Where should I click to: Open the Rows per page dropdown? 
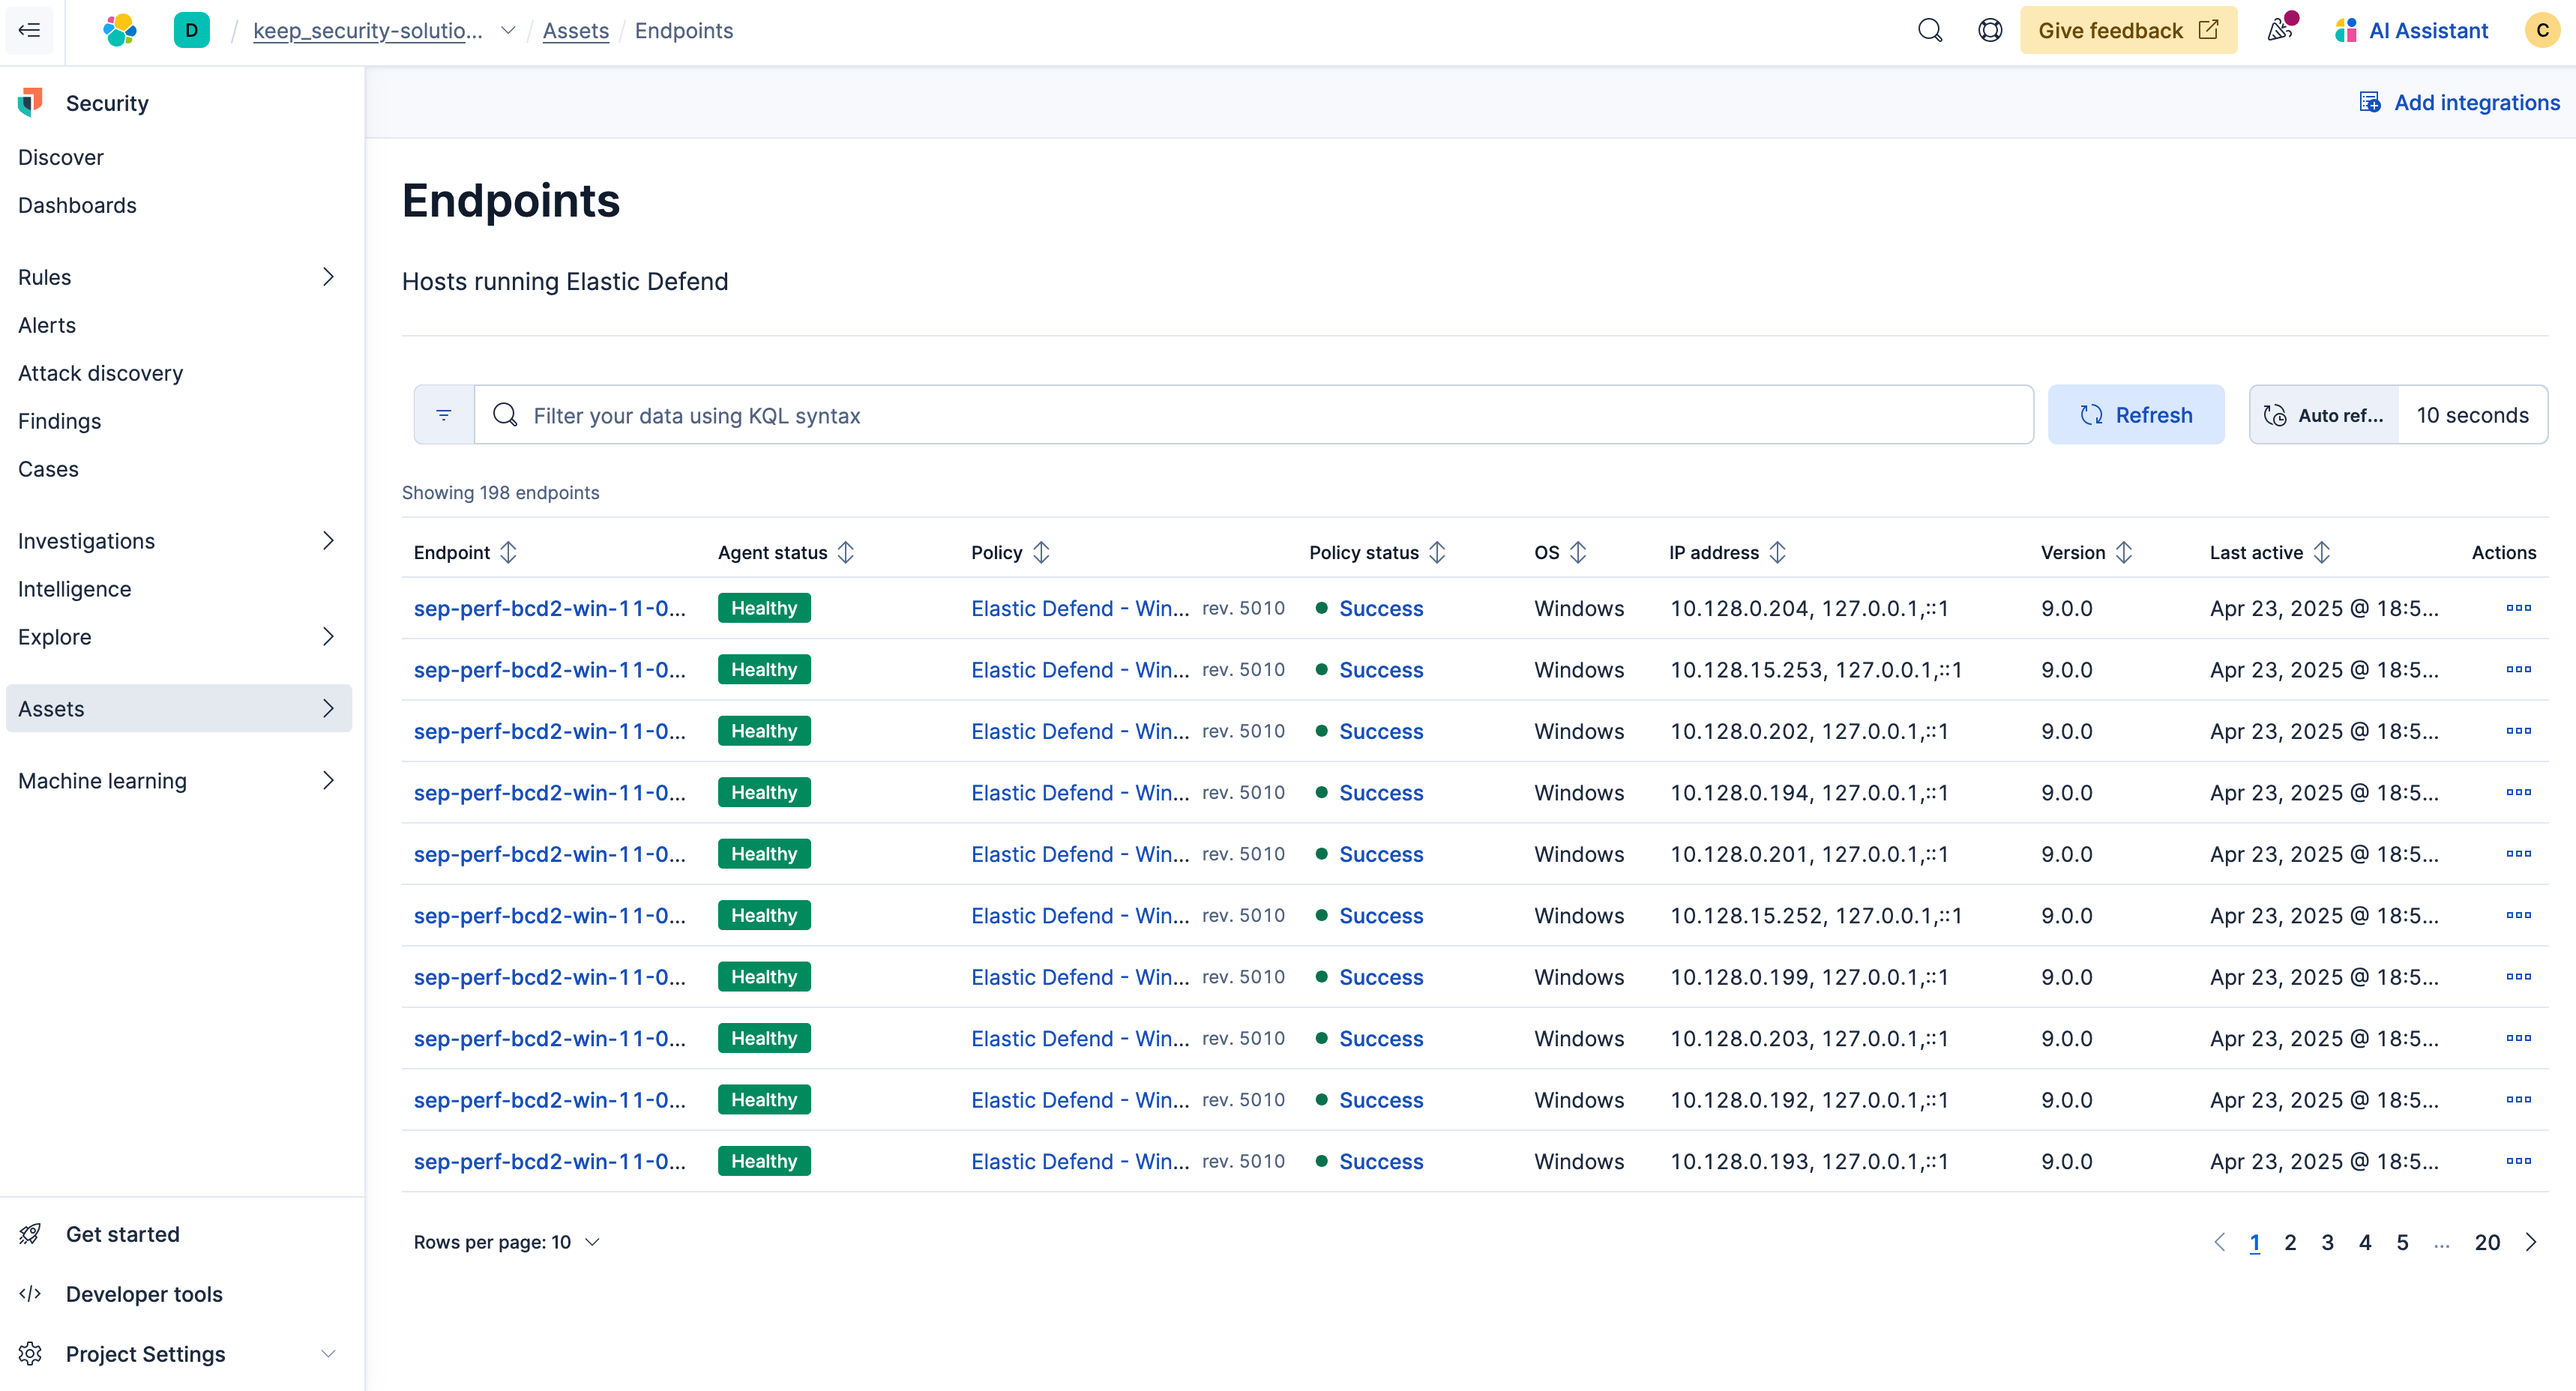pos(507,1242)
